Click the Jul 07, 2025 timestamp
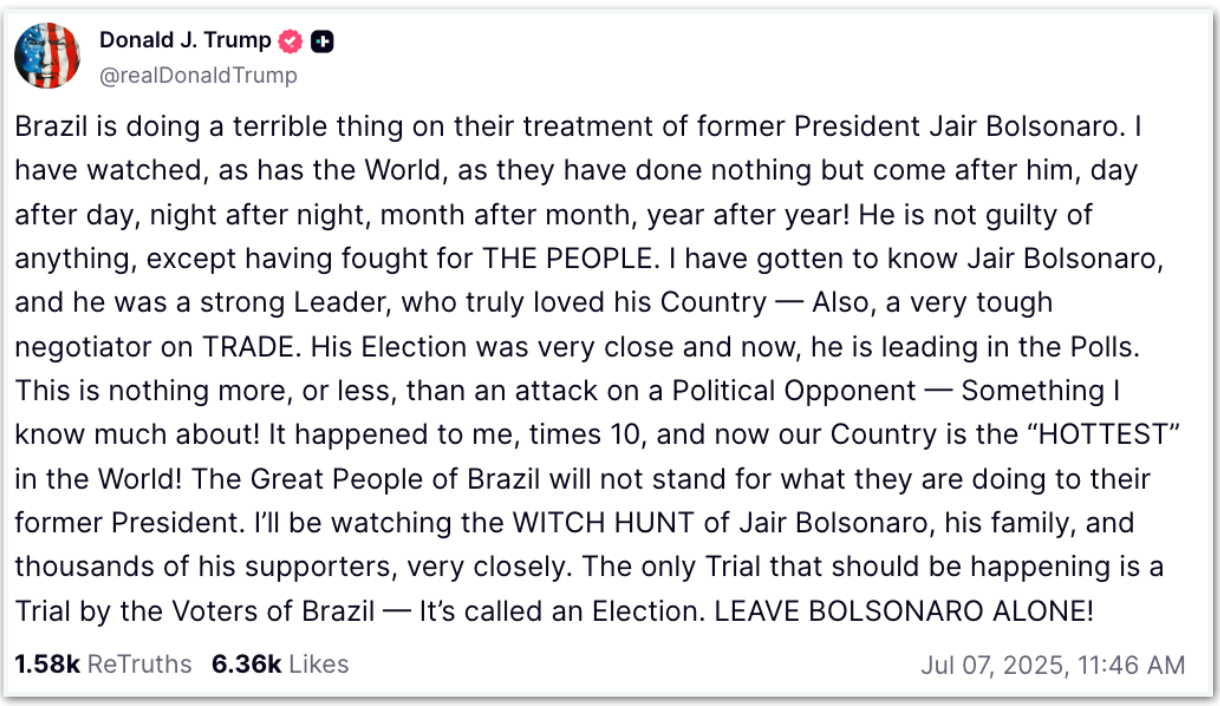 [1052, 665]
